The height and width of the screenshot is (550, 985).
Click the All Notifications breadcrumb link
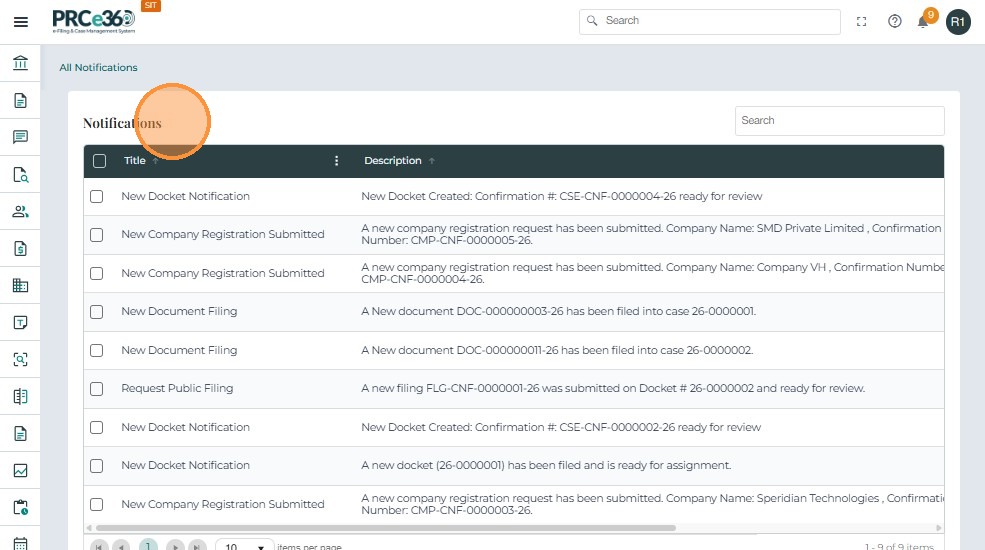(x=98, y=68)
